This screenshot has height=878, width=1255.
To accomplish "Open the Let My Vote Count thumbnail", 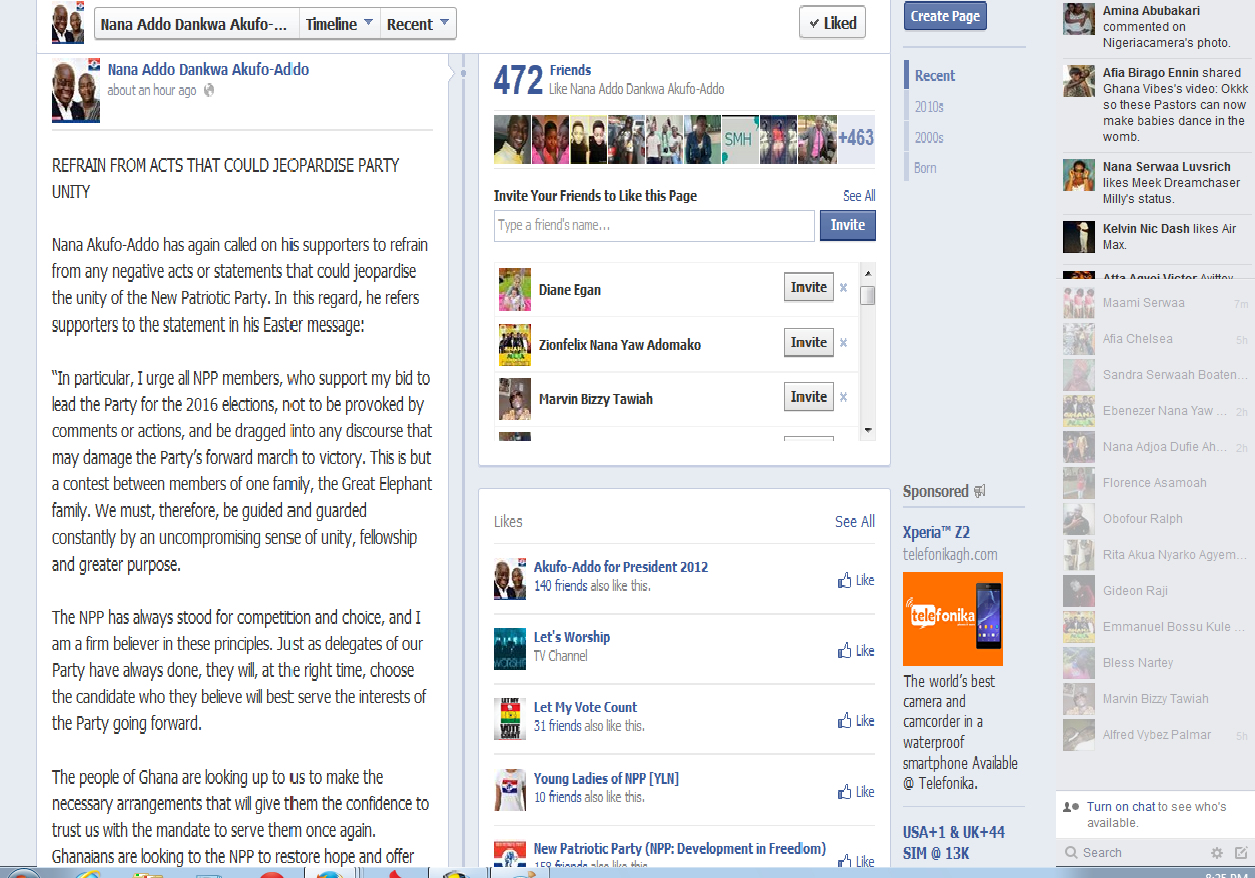I will click(510, 719).
